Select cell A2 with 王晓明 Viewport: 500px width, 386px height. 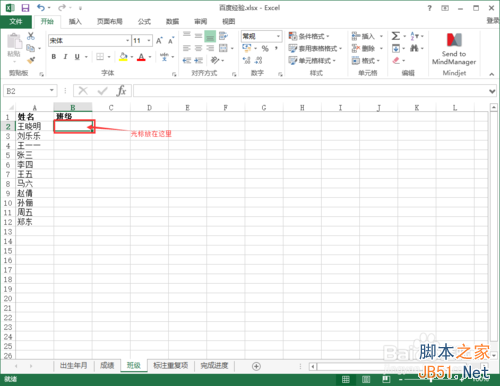pyautogui.click(x=34, y=126)
